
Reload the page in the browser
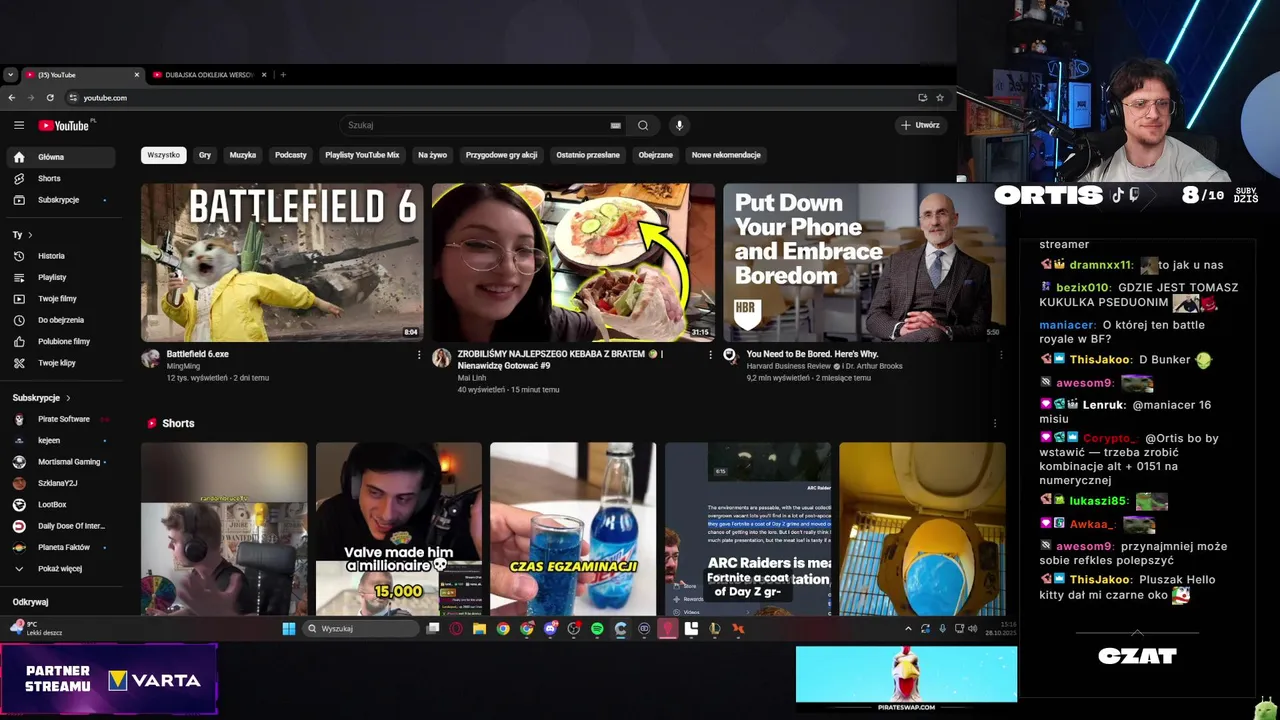pos(50,97)
